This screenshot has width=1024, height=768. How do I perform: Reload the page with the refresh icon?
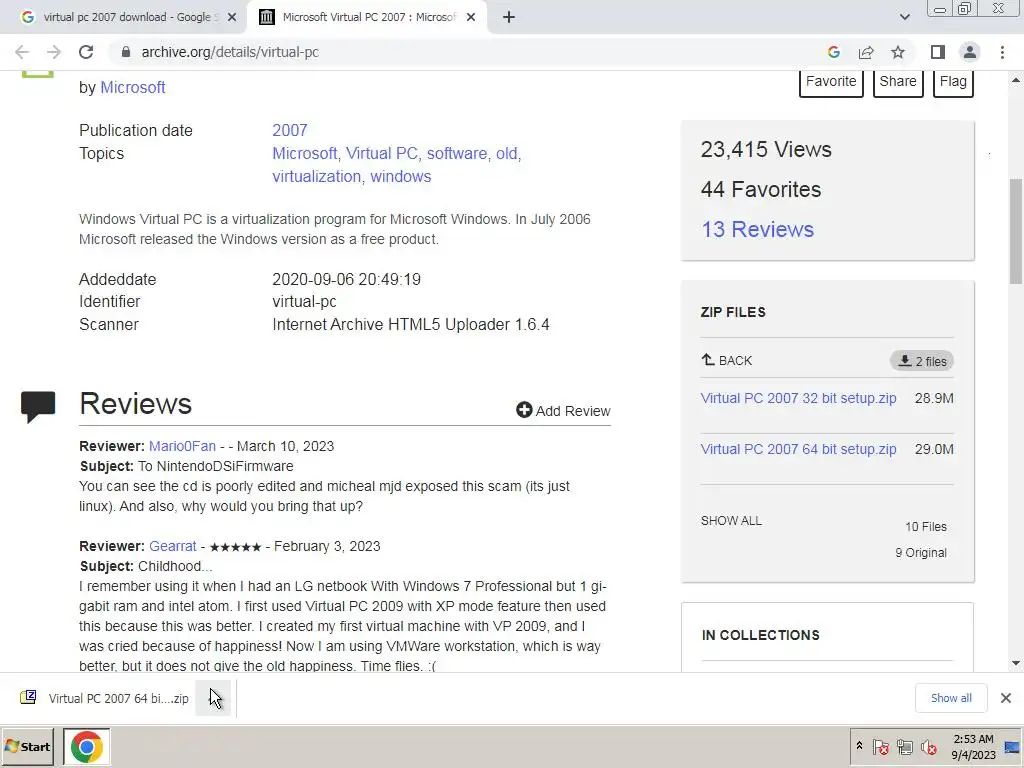tap(86, 52)
